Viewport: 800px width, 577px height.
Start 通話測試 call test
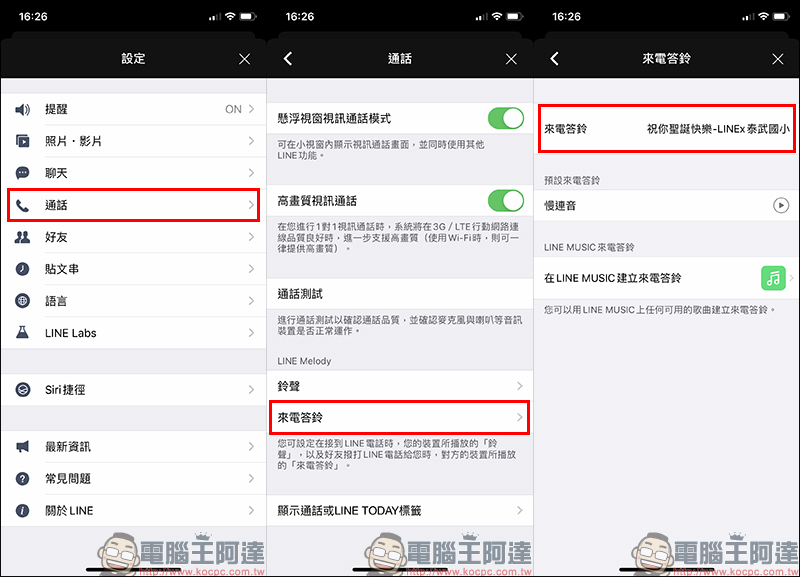click(x=400, y=294)
